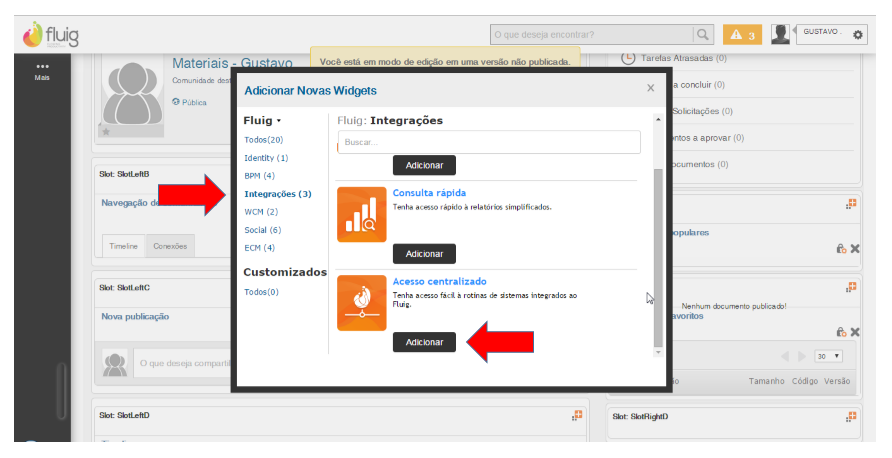Click the favorite star on community avatar
Viewport: 892px width, 458px height.
point(106,131)
